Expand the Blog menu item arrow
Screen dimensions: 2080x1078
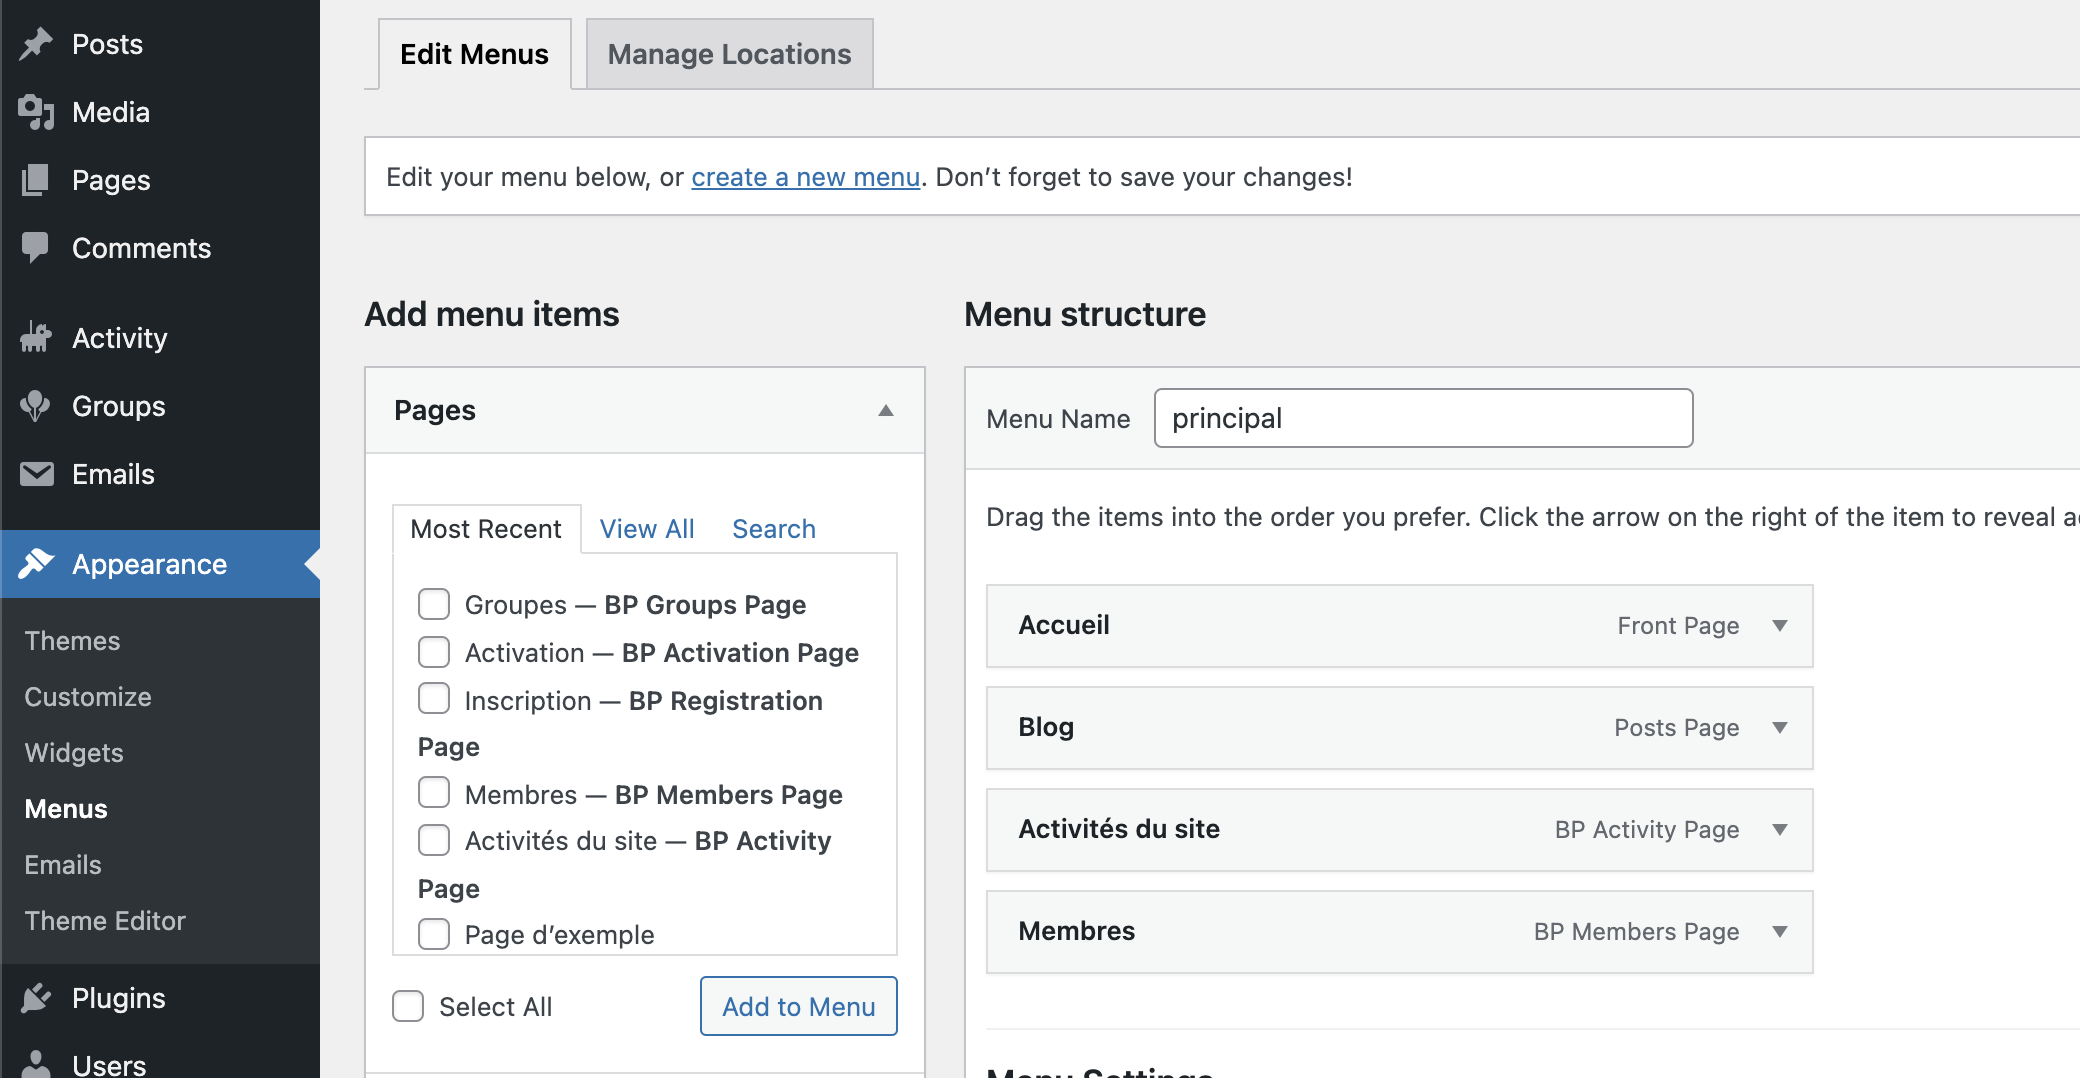1780,728
